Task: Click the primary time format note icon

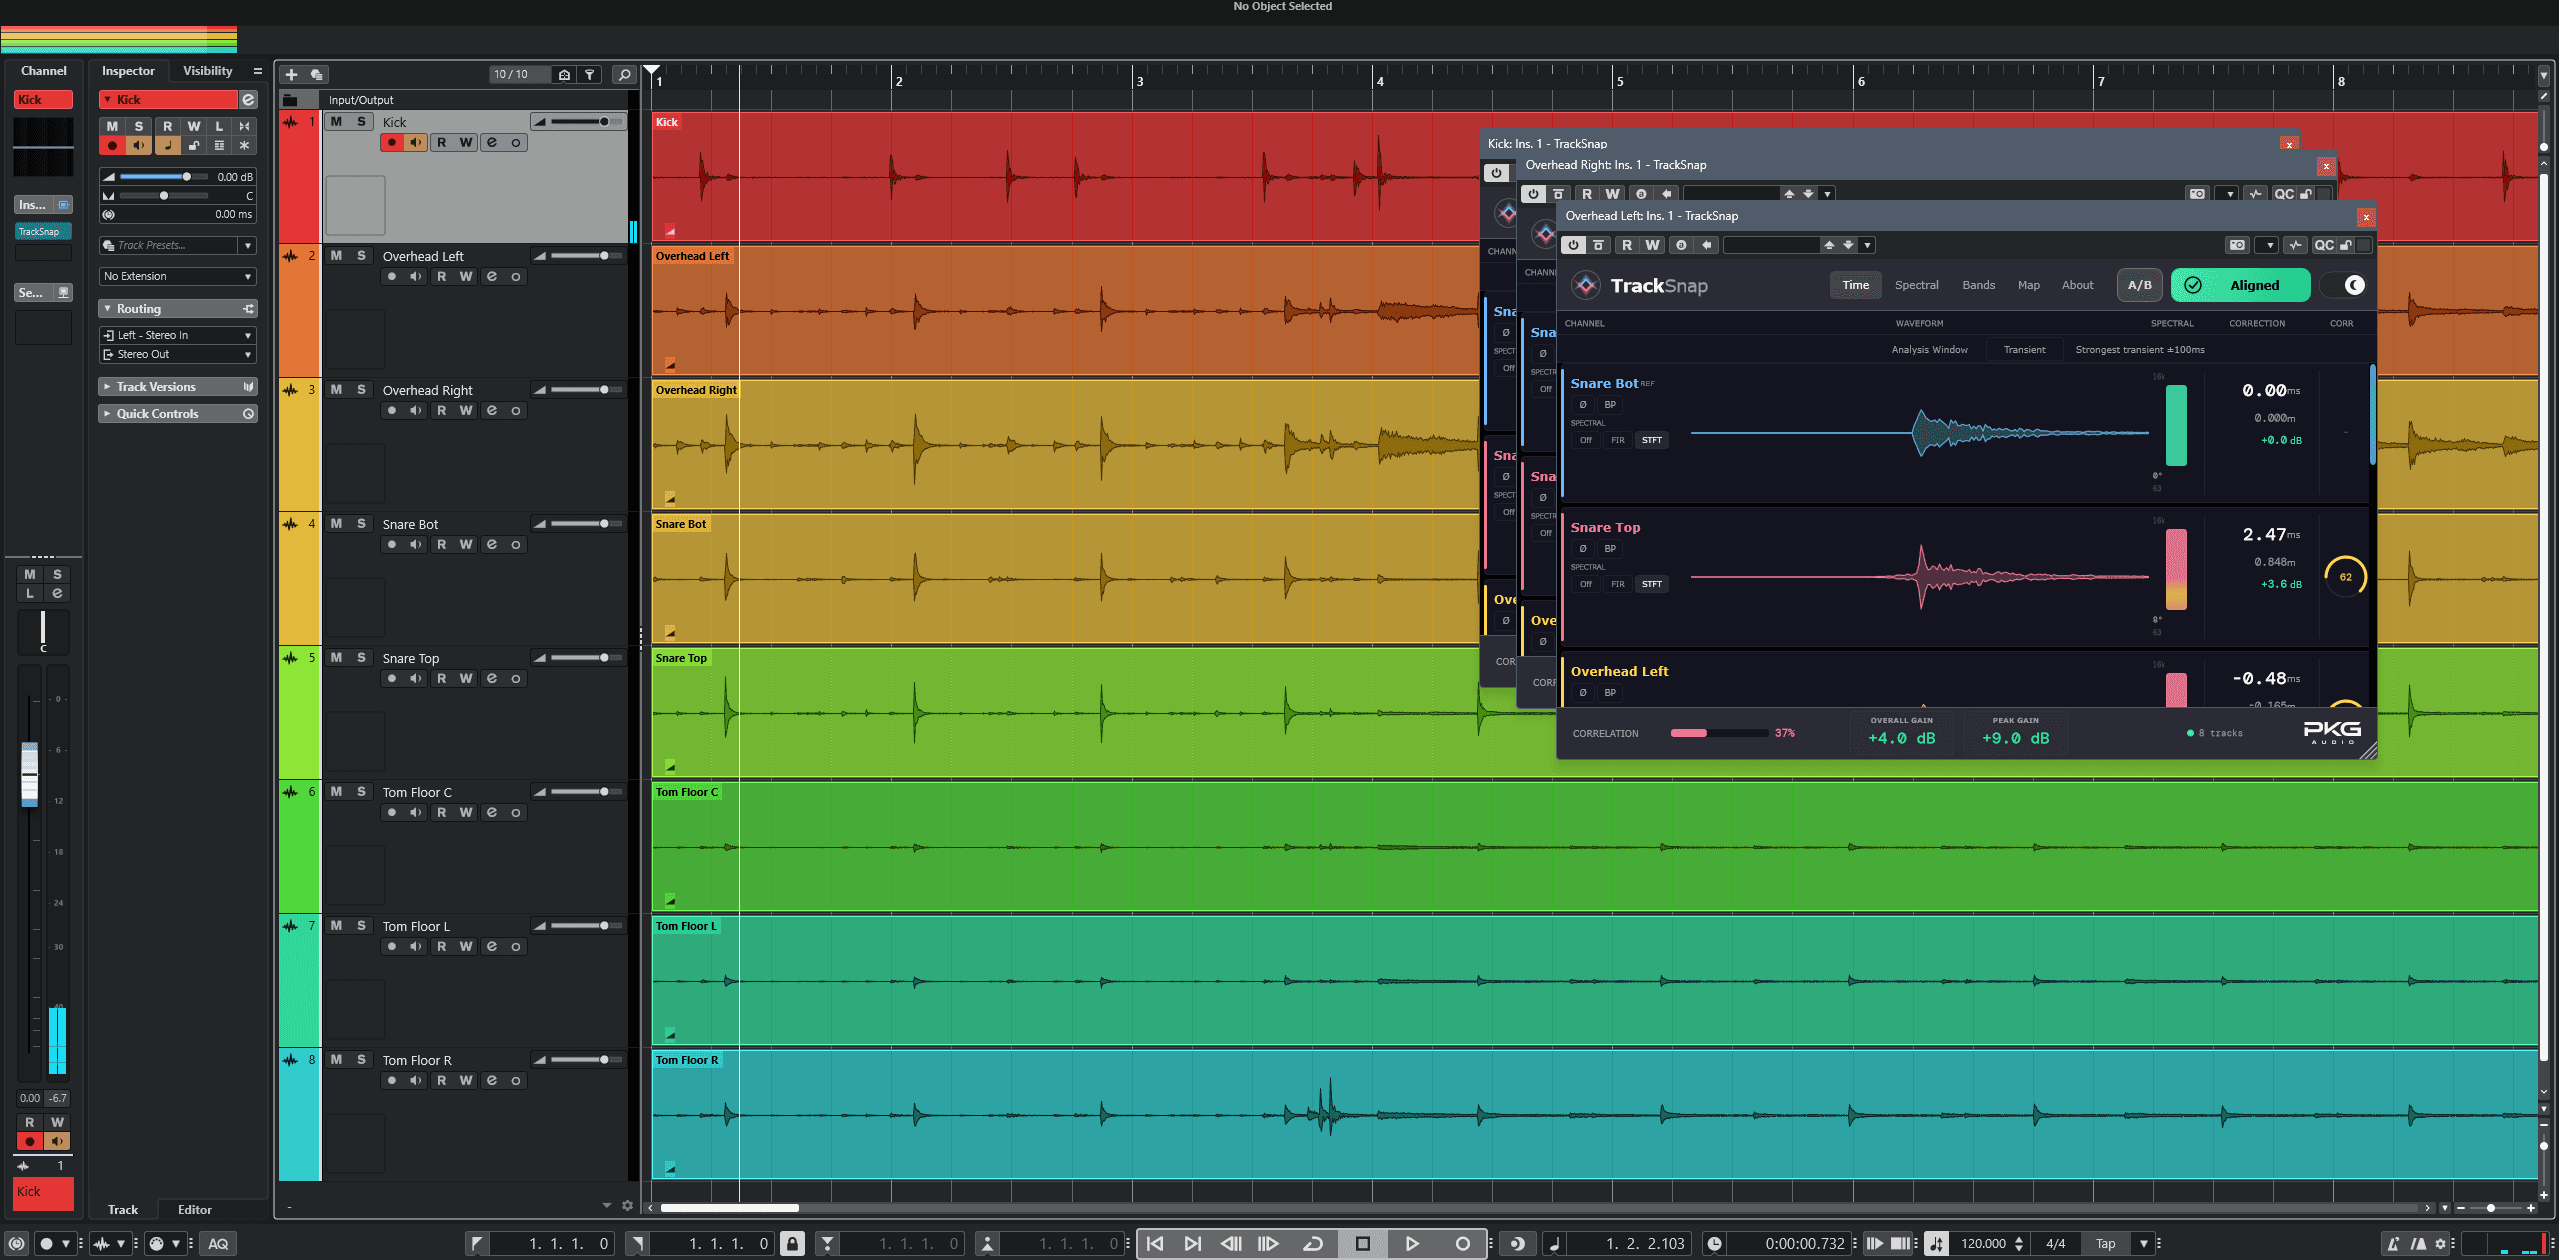Action: (1553, 1243)
